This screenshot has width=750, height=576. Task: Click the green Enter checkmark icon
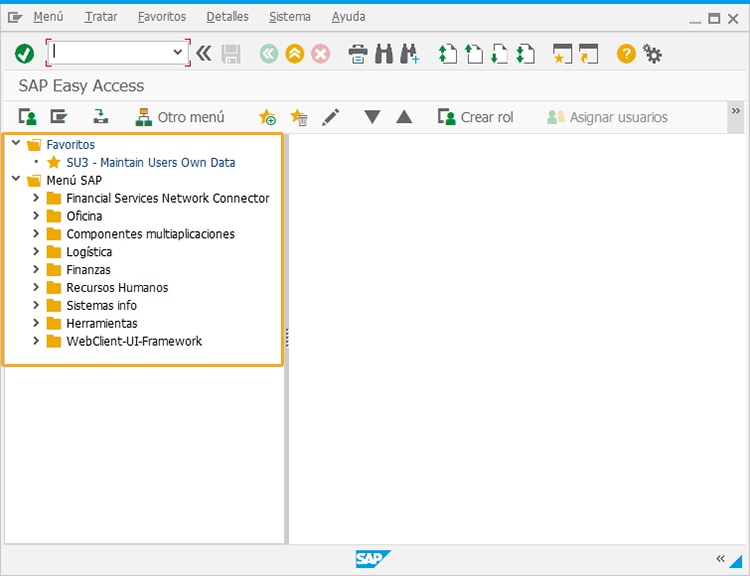tap(24, 54)
